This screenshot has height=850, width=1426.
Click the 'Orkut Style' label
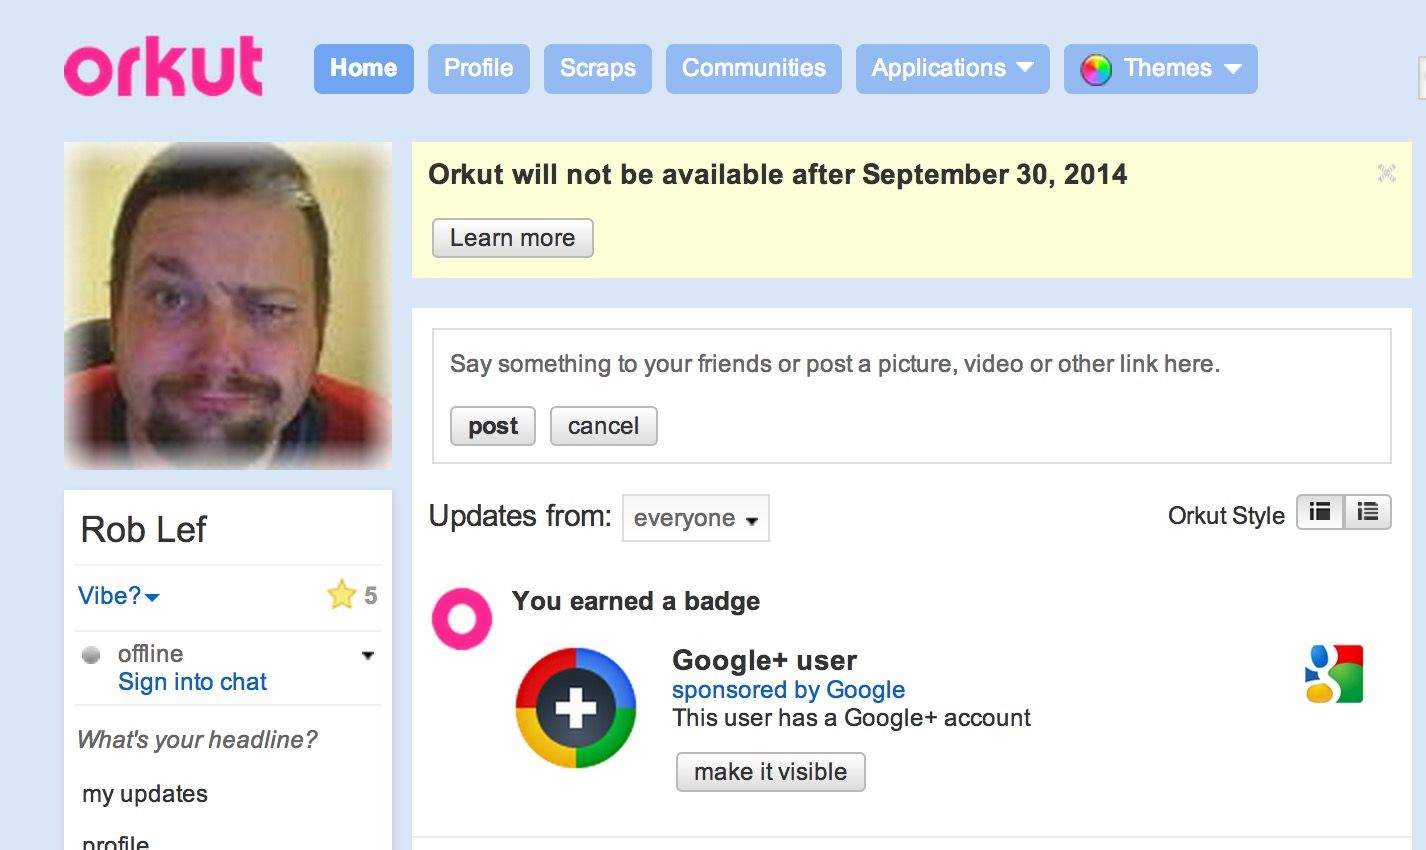(1226, 516)
